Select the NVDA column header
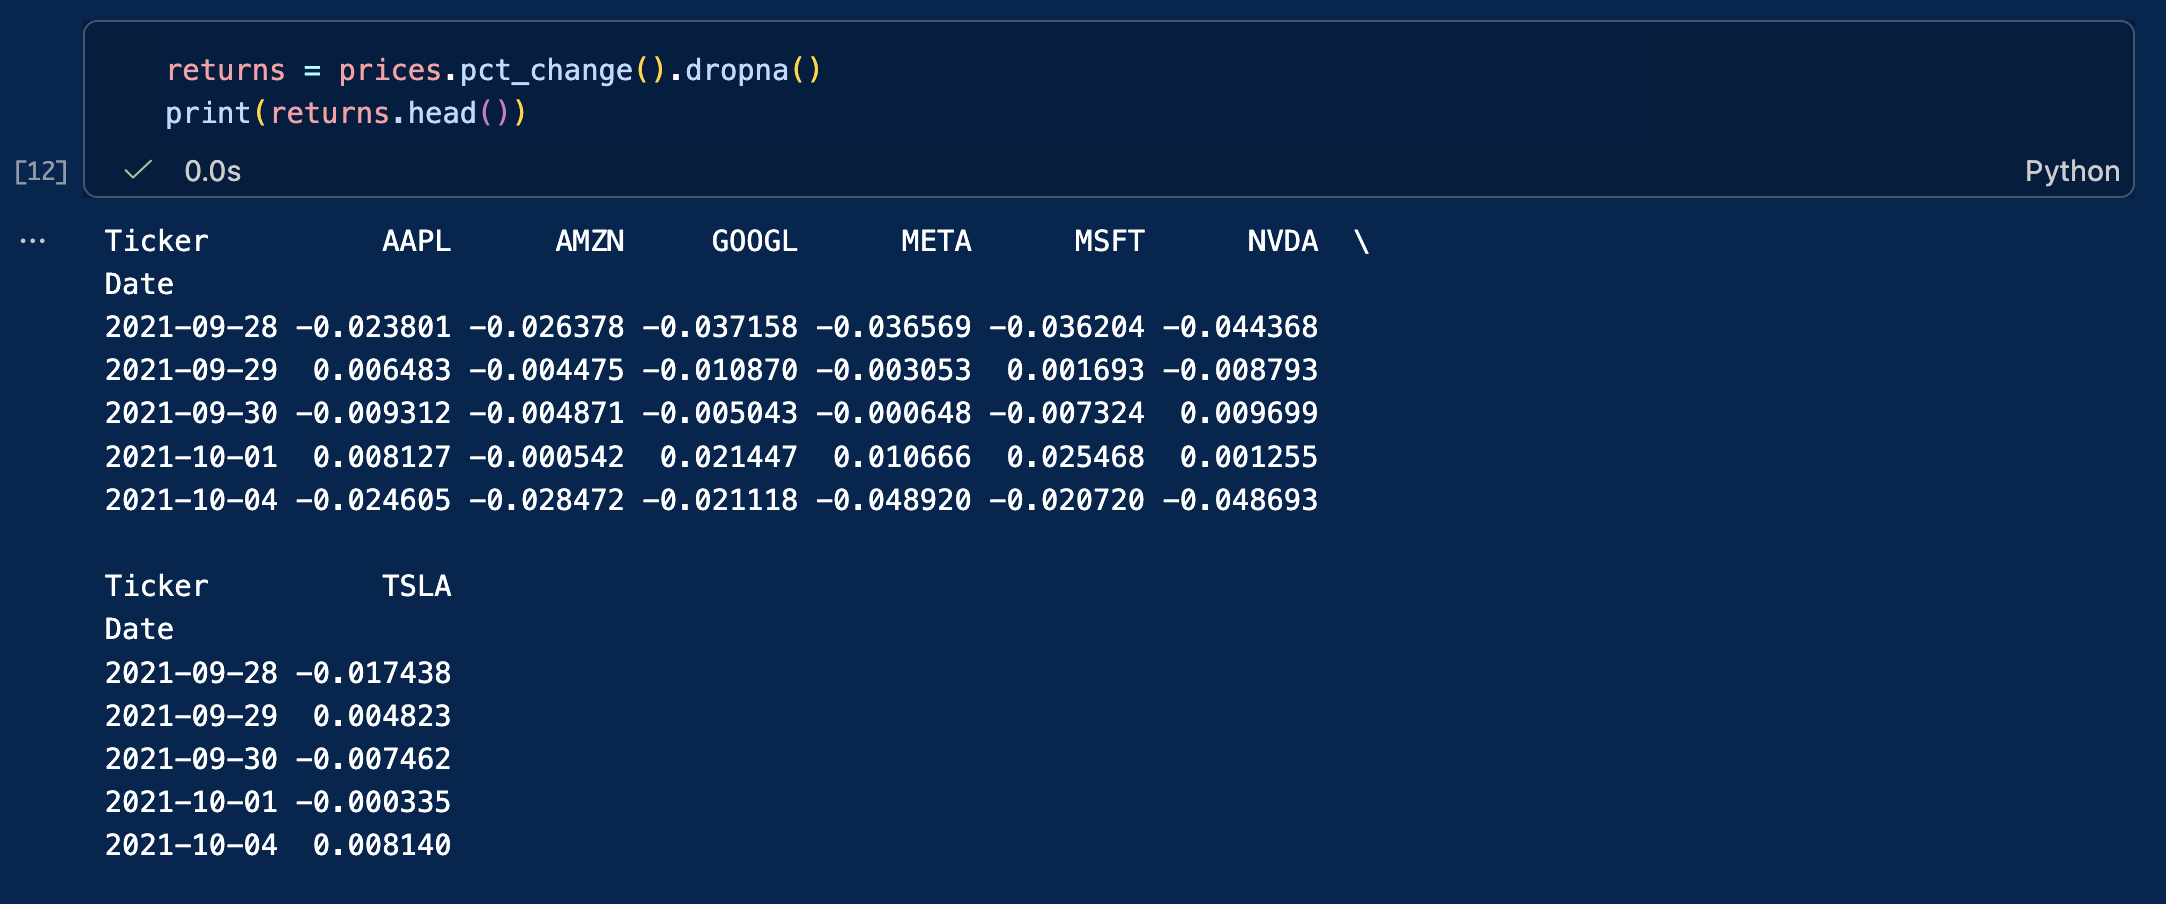The width and height of the screenshot is (2166, 904). (x=1283, y=241)
